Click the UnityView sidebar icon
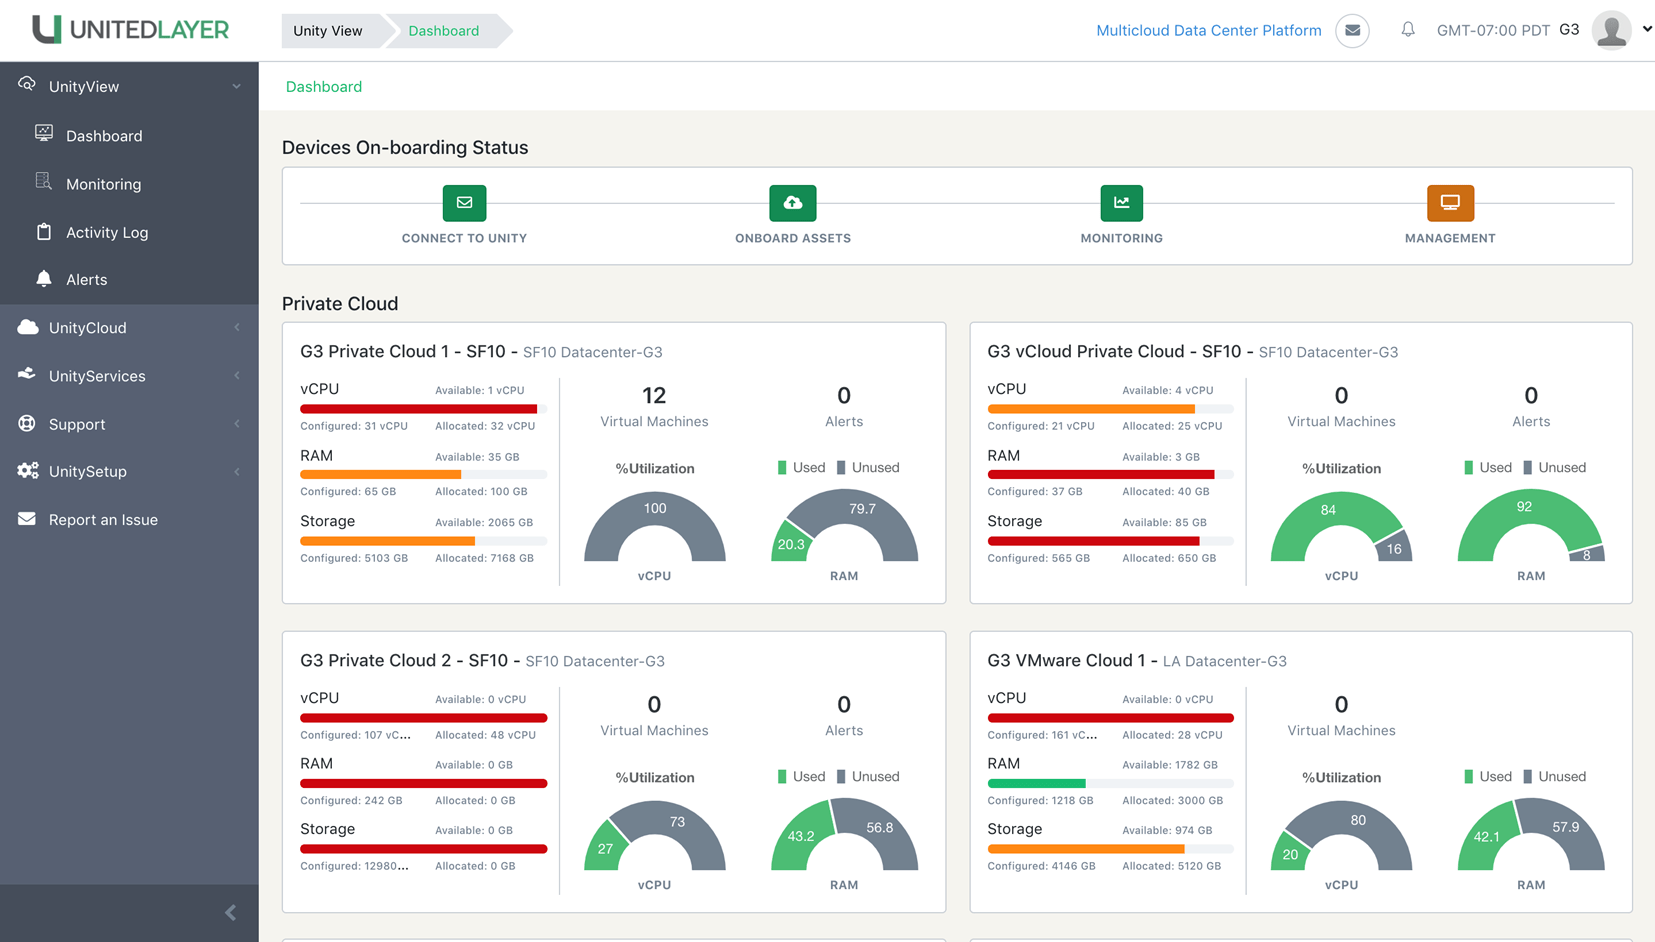 click(27, 85)
